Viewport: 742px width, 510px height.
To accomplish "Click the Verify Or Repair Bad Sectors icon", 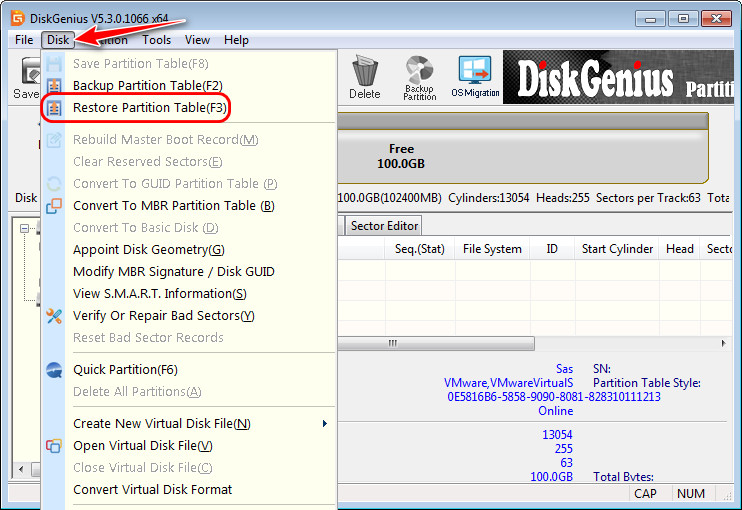I will [x=54, y=316].
